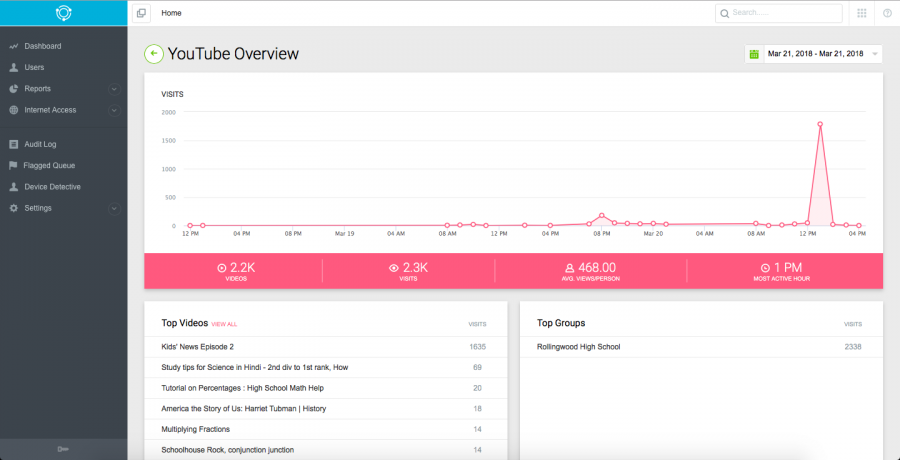This screenshot has width=900, height=460.
Task: Click the Dashboard chart-line icon
Action: [14, 47]
